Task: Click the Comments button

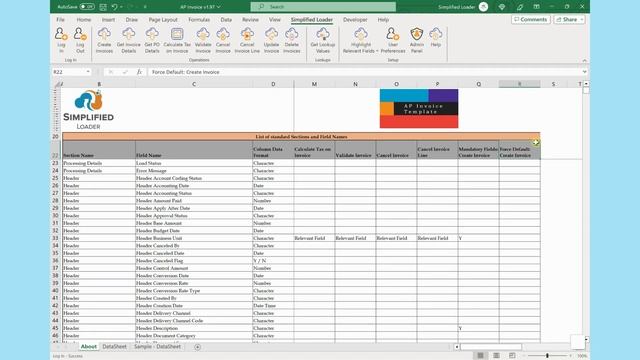Action: pyautogui.click(x=531, y=20)
